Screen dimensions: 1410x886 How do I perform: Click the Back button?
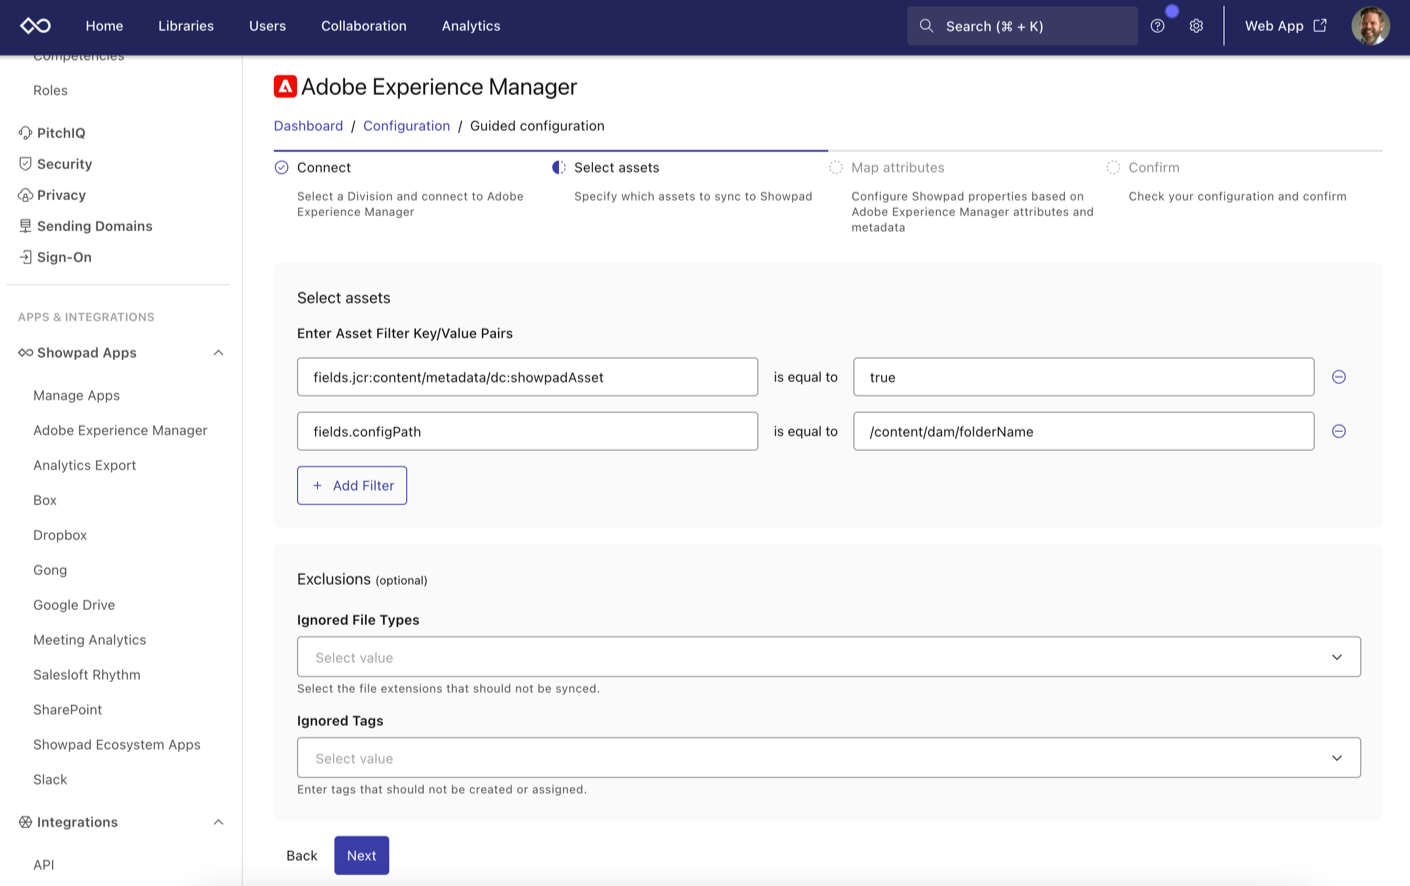(301, 856)
